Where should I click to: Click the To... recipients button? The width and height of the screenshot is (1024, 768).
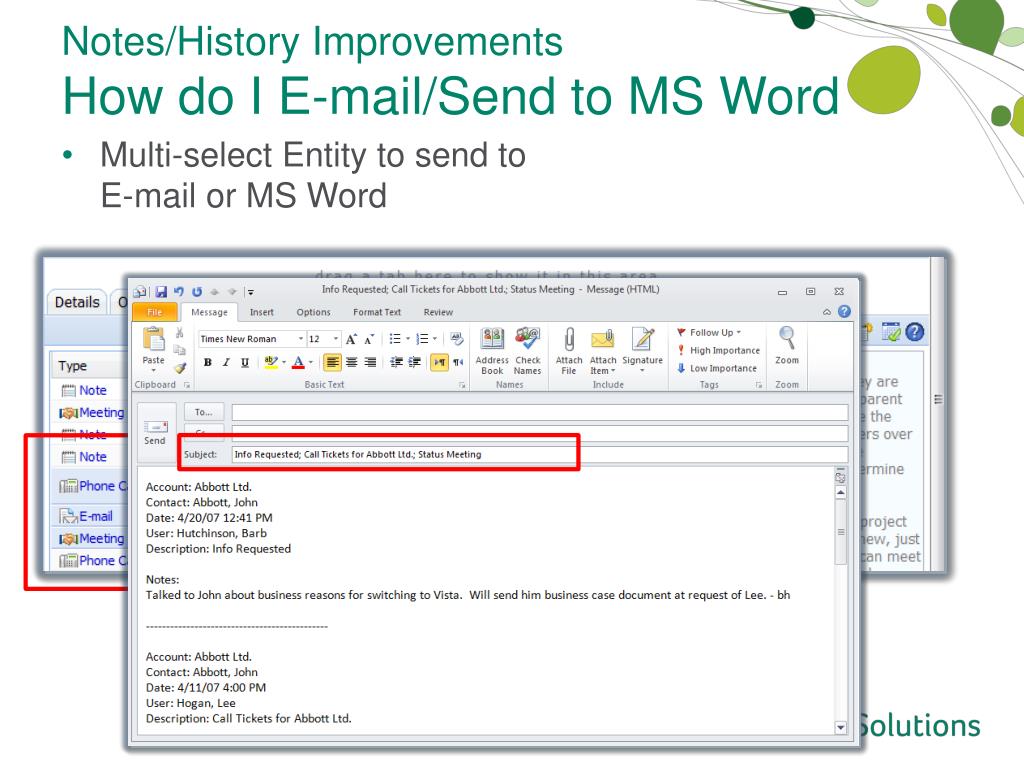tap(204, 412)
